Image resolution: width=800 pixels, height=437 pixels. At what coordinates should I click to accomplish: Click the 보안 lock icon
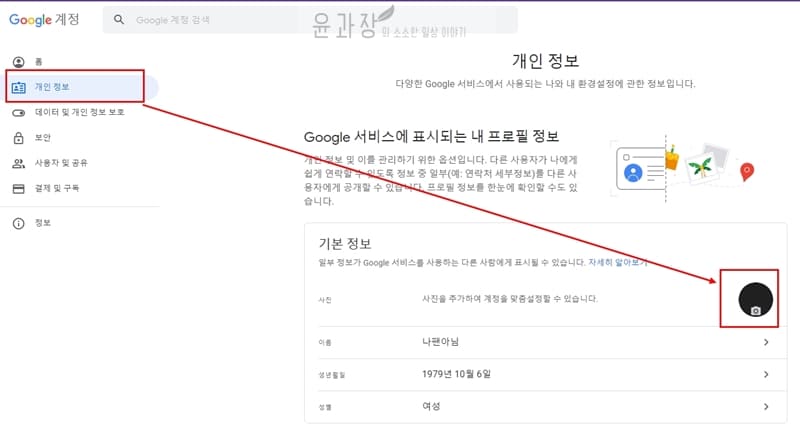[18, 138]
